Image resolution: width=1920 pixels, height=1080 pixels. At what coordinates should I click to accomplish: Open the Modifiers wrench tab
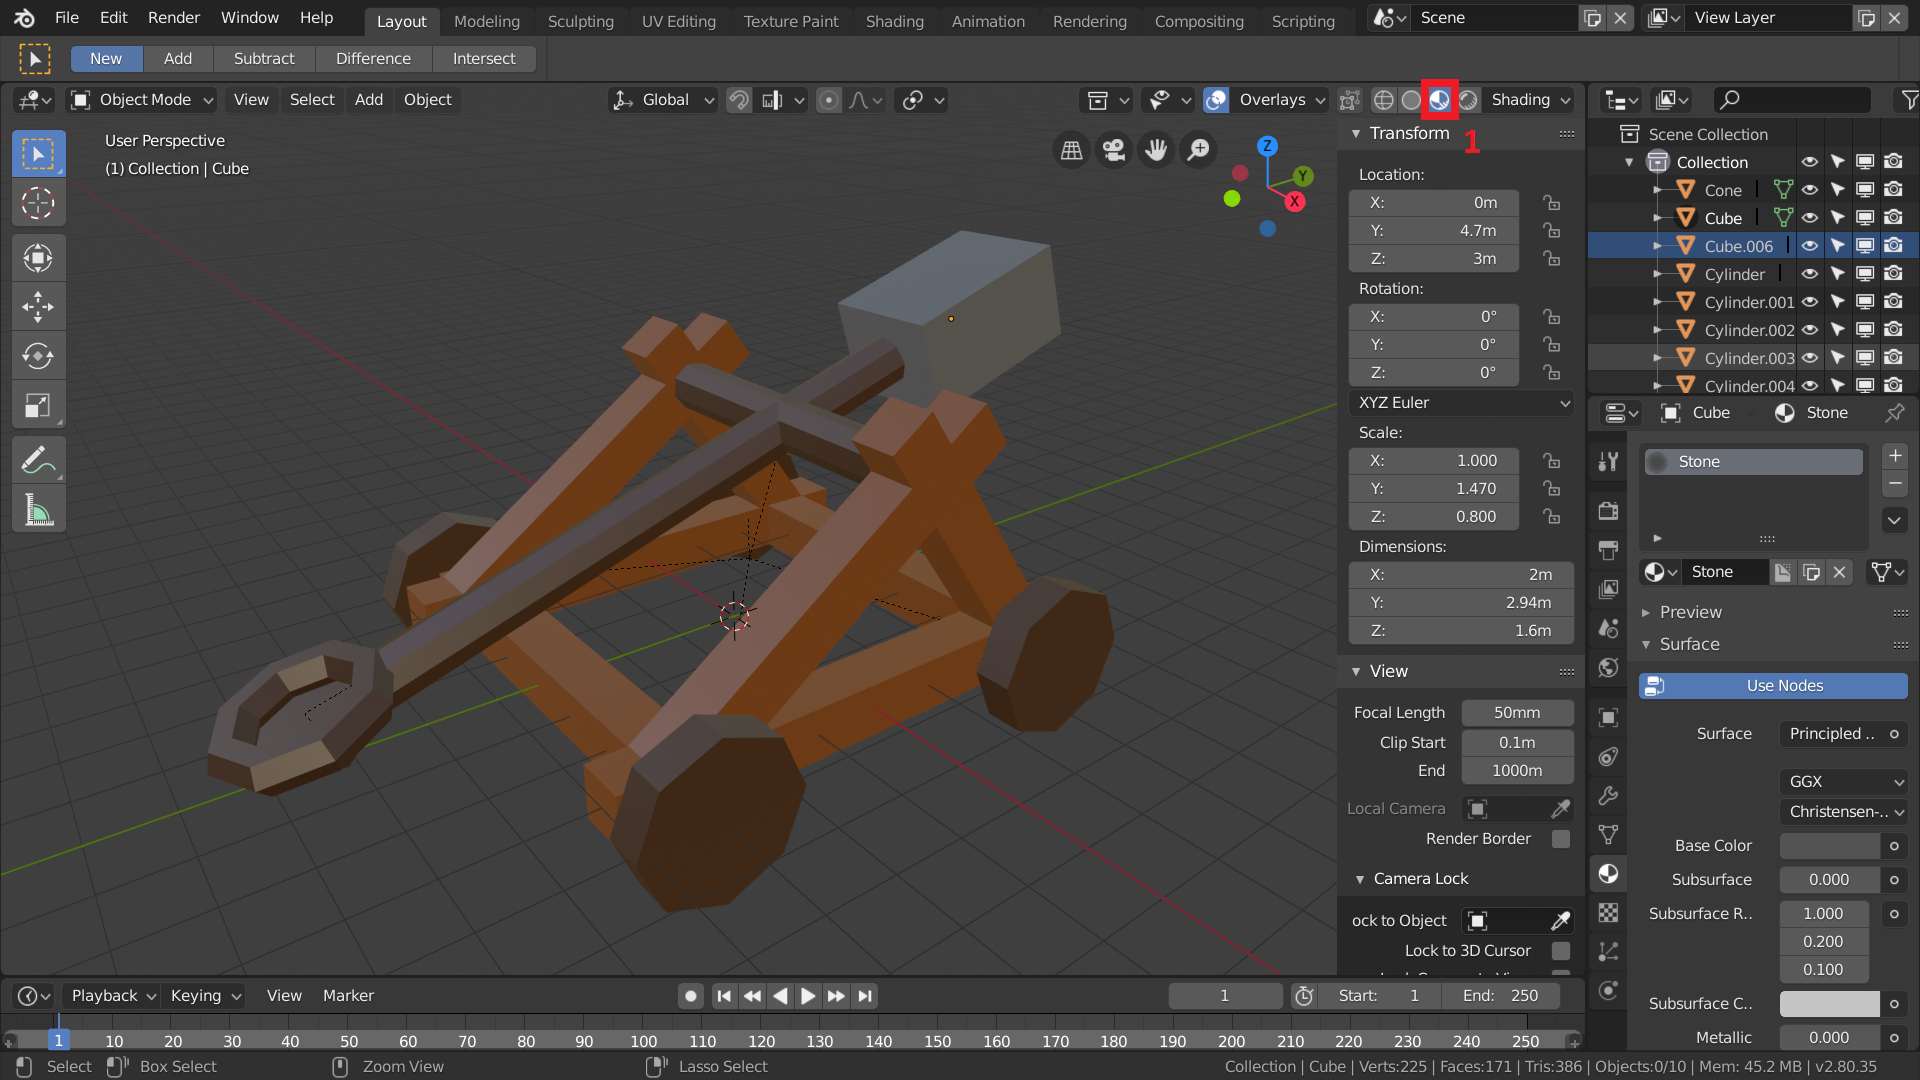pos(1608,796)
